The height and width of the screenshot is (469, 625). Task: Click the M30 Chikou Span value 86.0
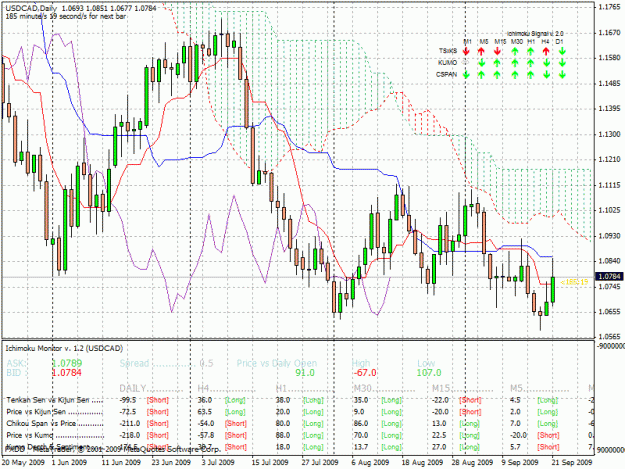[361, 424]
